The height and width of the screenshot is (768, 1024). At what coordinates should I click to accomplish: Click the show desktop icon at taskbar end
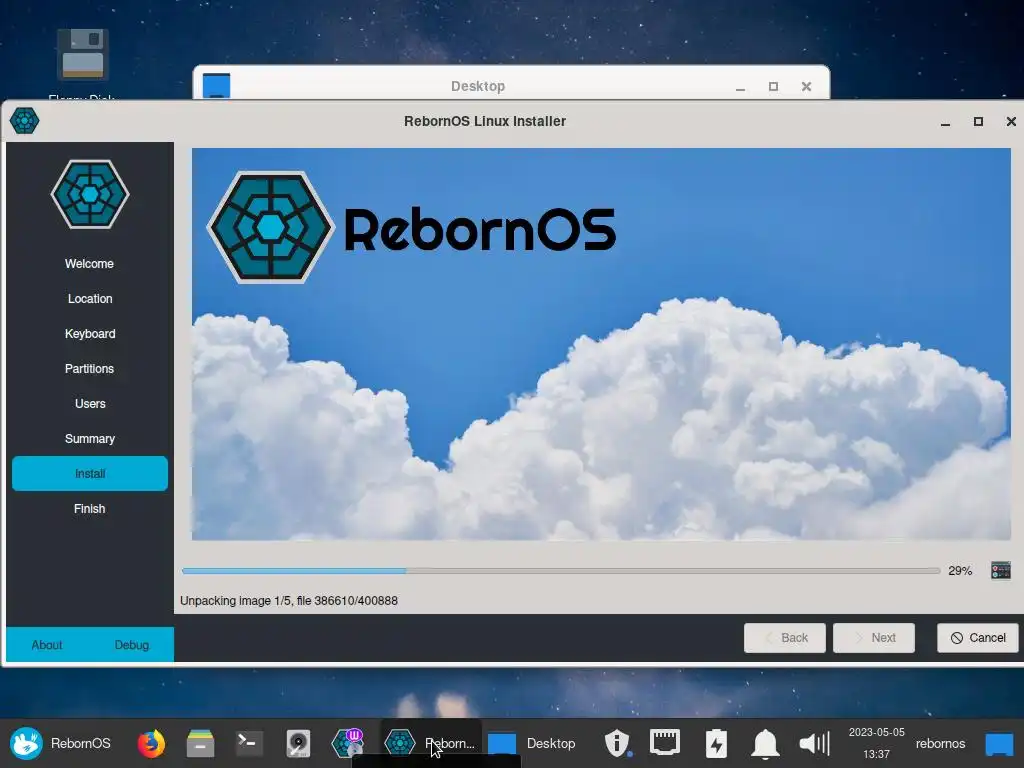click(999, 744)
